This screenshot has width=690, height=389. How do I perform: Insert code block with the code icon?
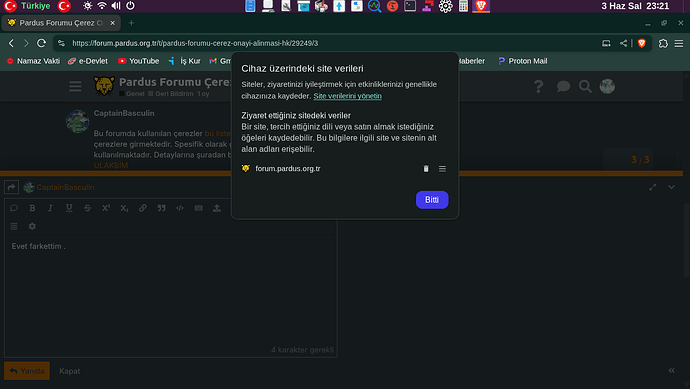coord(180,208)
